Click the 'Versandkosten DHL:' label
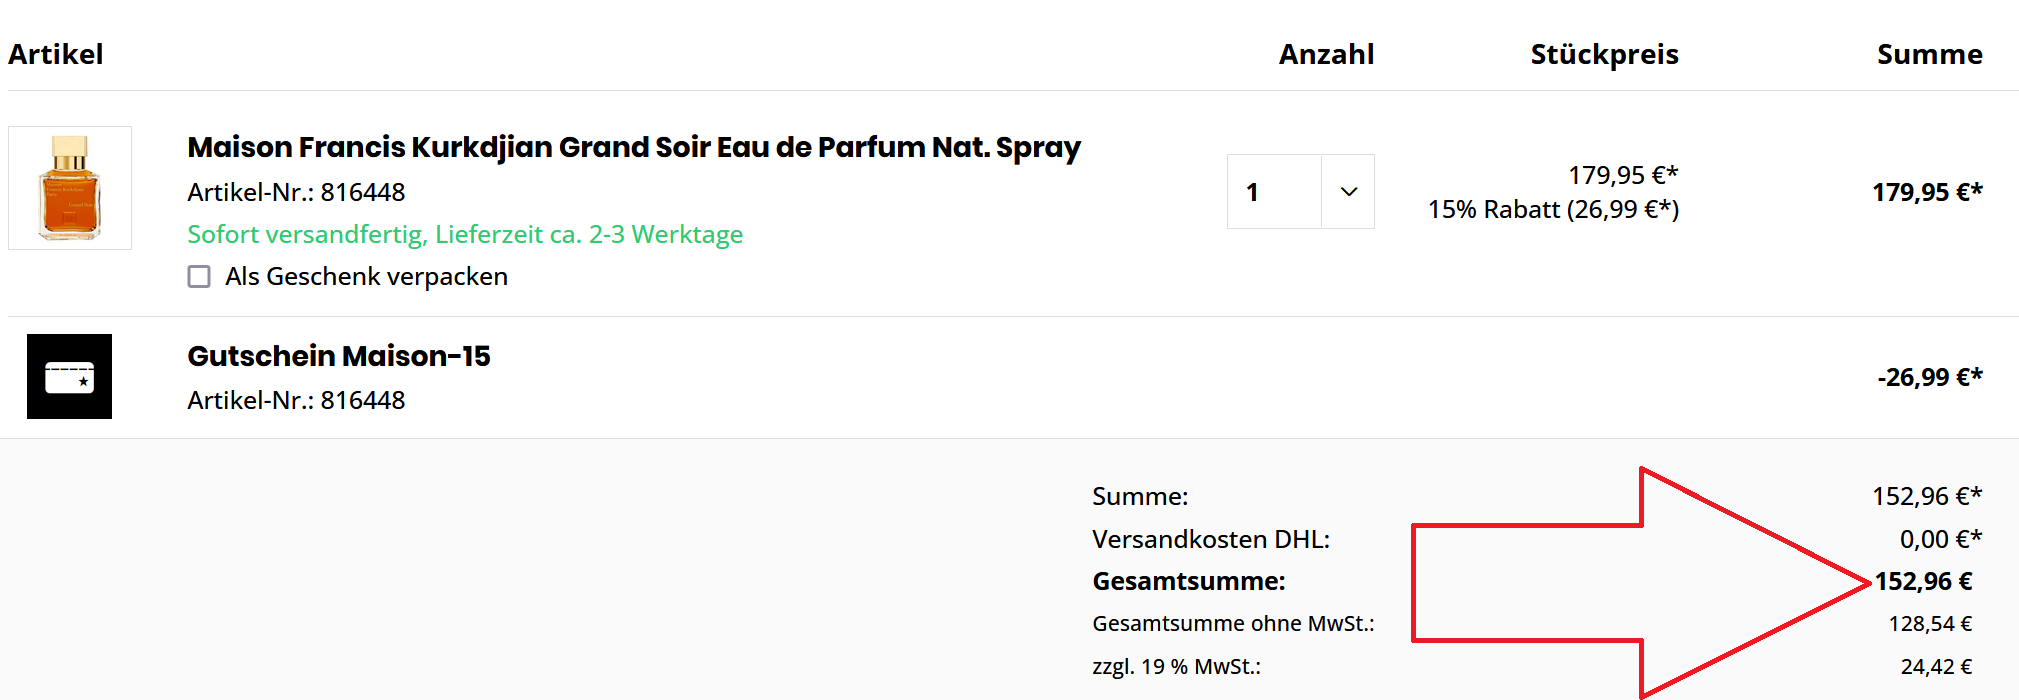 (x=1210, y=539)
